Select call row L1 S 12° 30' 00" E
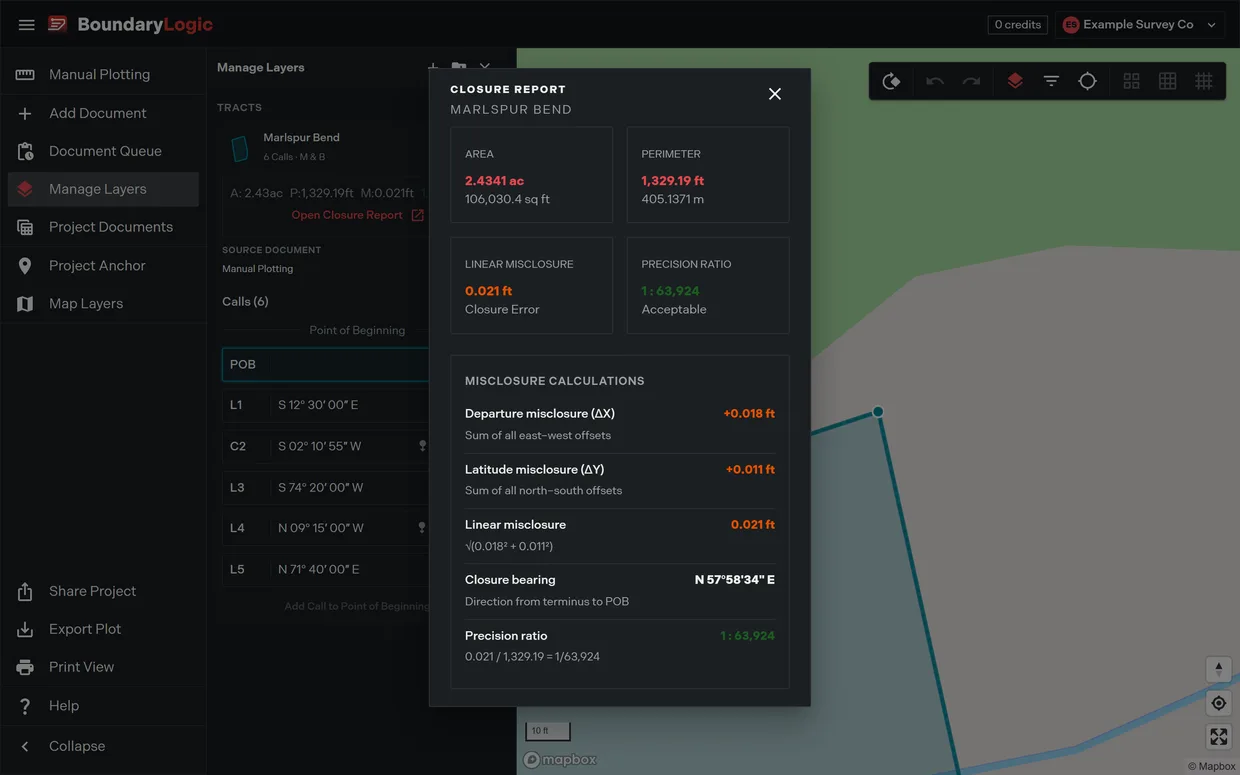 (x=325, y=405)
